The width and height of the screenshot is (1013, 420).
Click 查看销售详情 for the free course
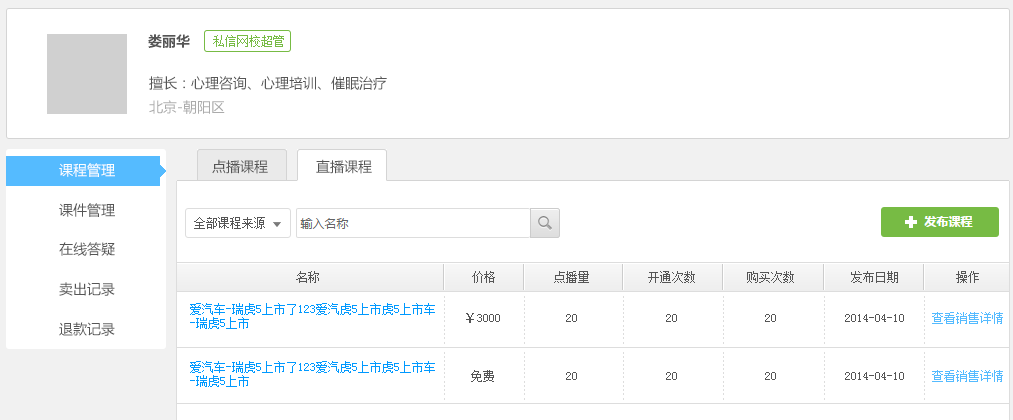tap(966, 376)
